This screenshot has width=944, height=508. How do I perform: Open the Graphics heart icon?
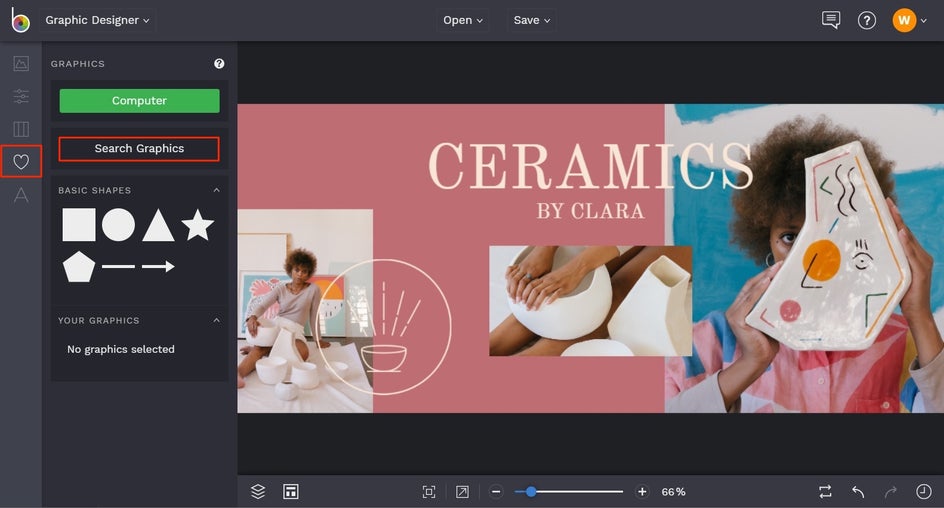point(21,161)
